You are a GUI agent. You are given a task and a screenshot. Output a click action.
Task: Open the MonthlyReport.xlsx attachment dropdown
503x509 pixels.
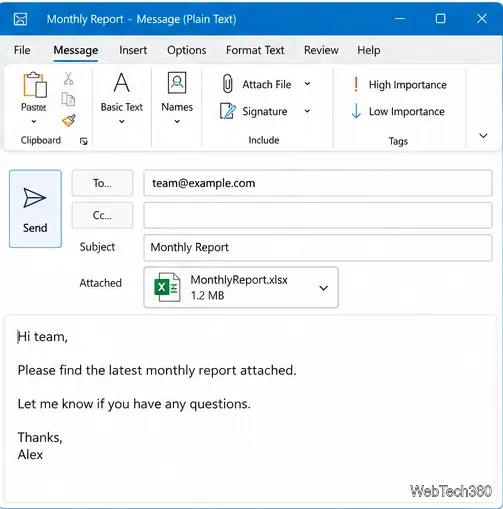coord(324,288)
